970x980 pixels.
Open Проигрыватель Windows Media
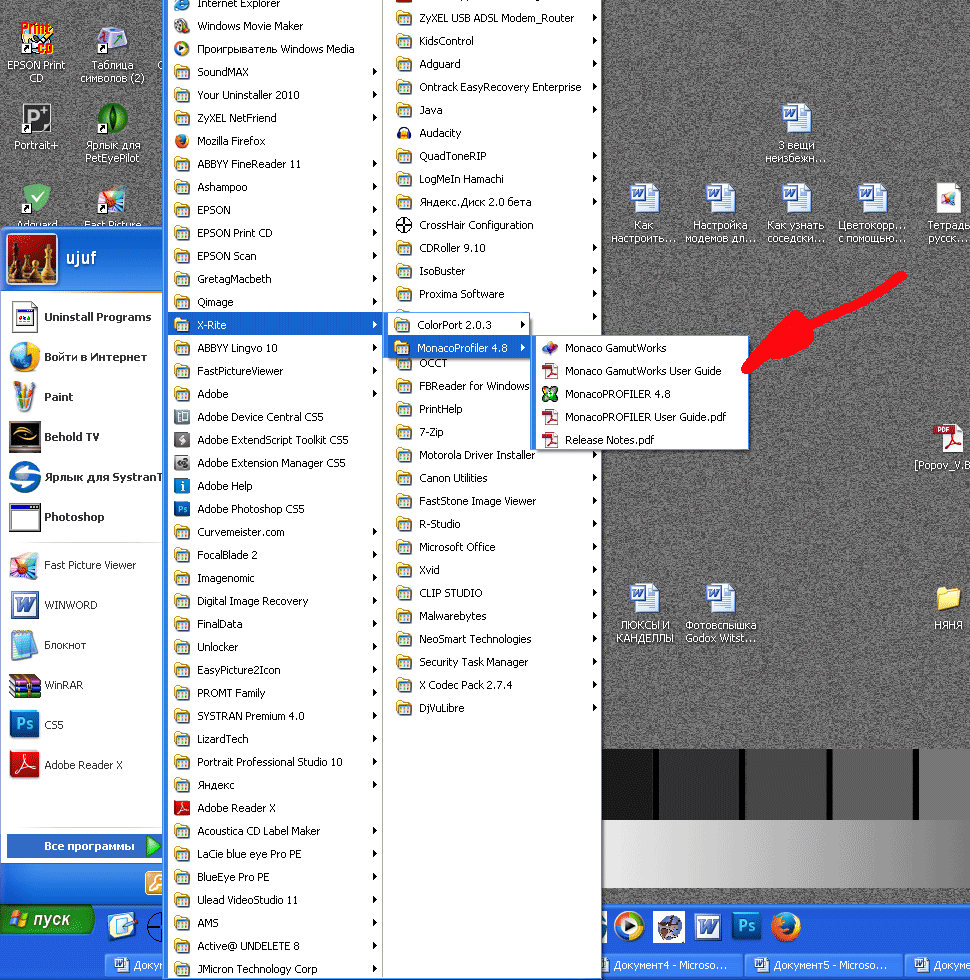(x=275, y=49)
